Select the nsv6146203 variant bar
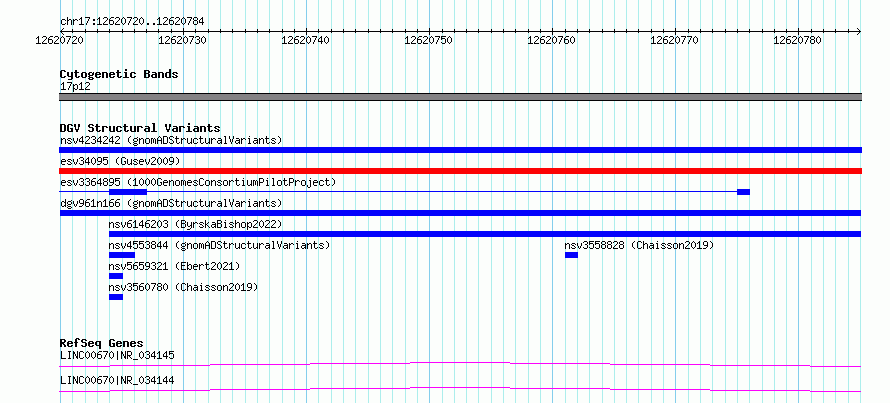890x403 pixels. pyautogui.click(x=485, y=234)
